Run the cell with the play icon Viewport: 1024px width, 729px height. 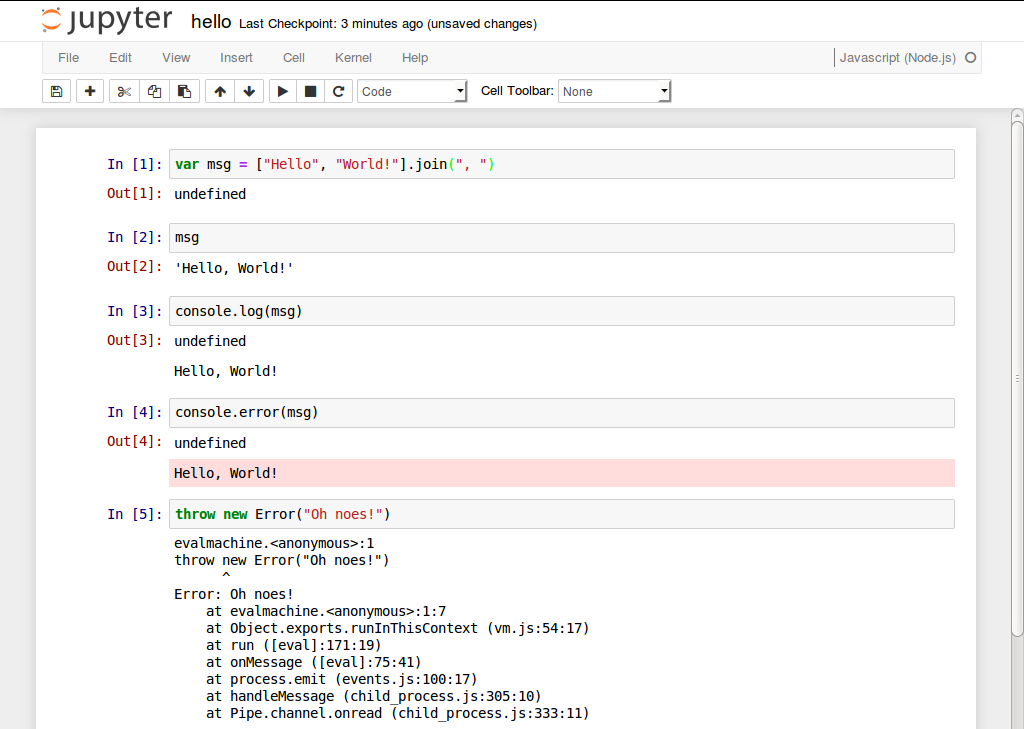coord(283,91)
